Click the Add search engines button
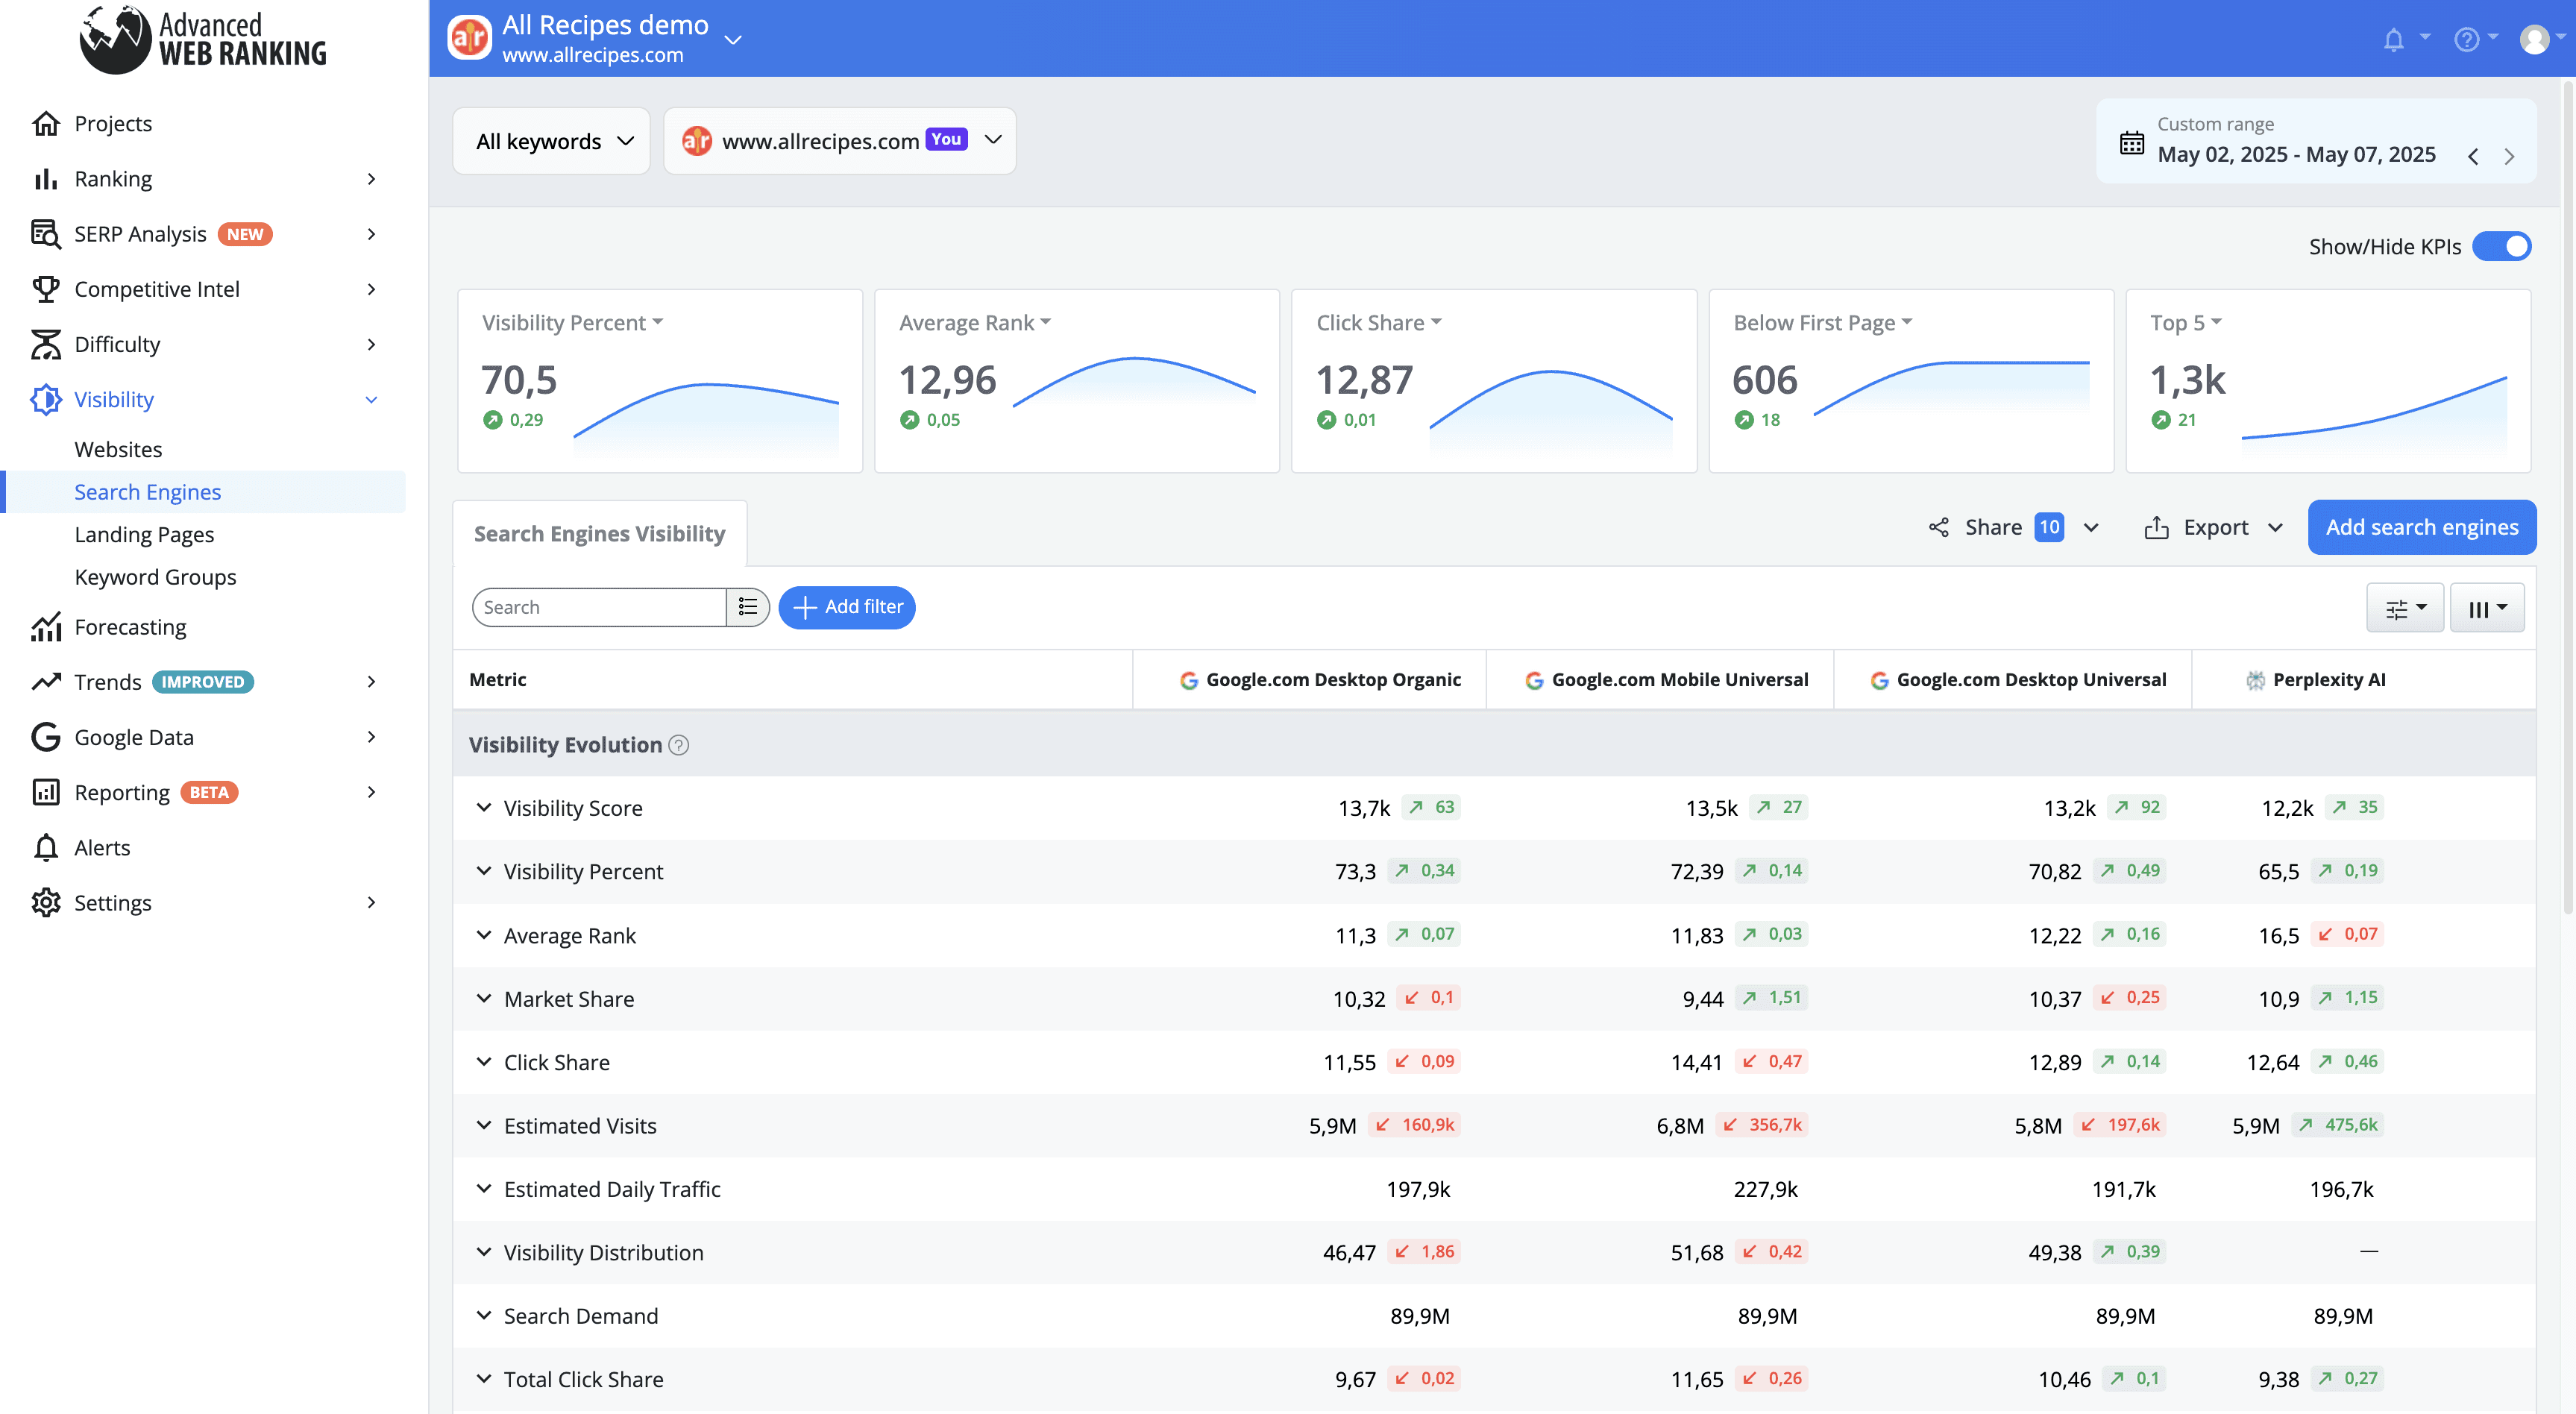The width and height of the screenshot is (2576, 1414). 2421,527
